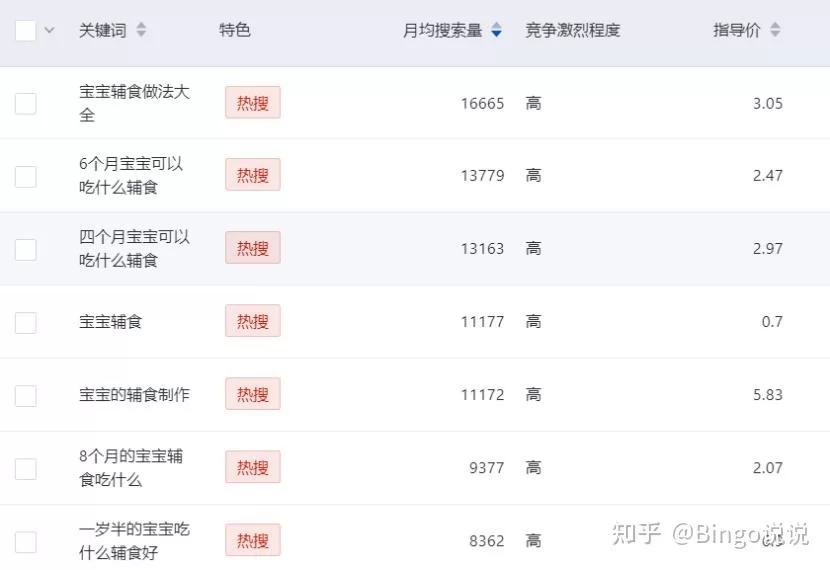This screenshot has width=830, height=570.
Task: Click 热搜 badge for 6个月宝宝可以吃什么辅食
Action: 252,175
